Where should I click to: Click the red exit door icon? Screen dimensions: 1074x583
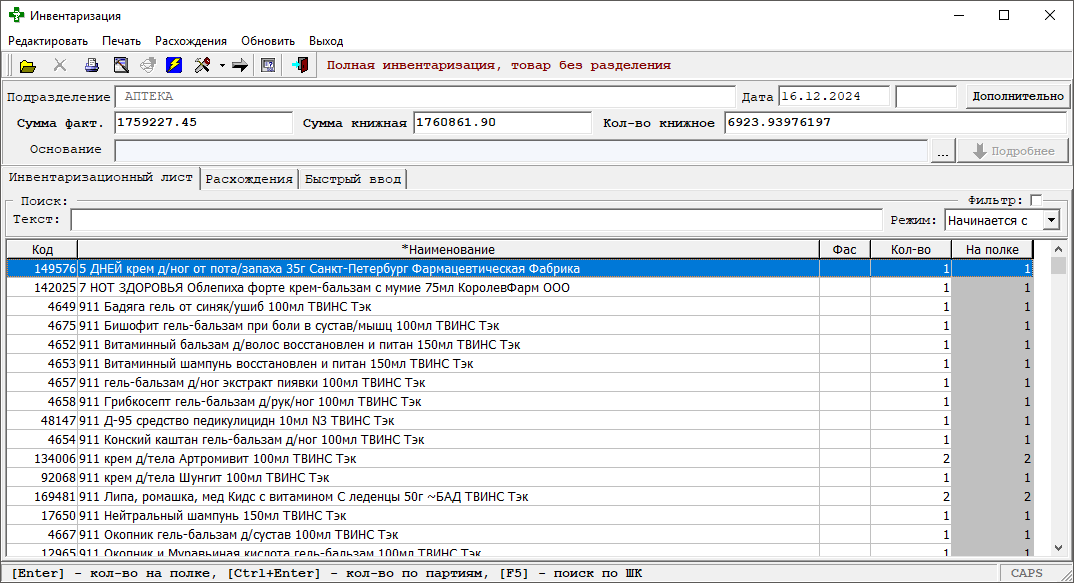[299, 66]
